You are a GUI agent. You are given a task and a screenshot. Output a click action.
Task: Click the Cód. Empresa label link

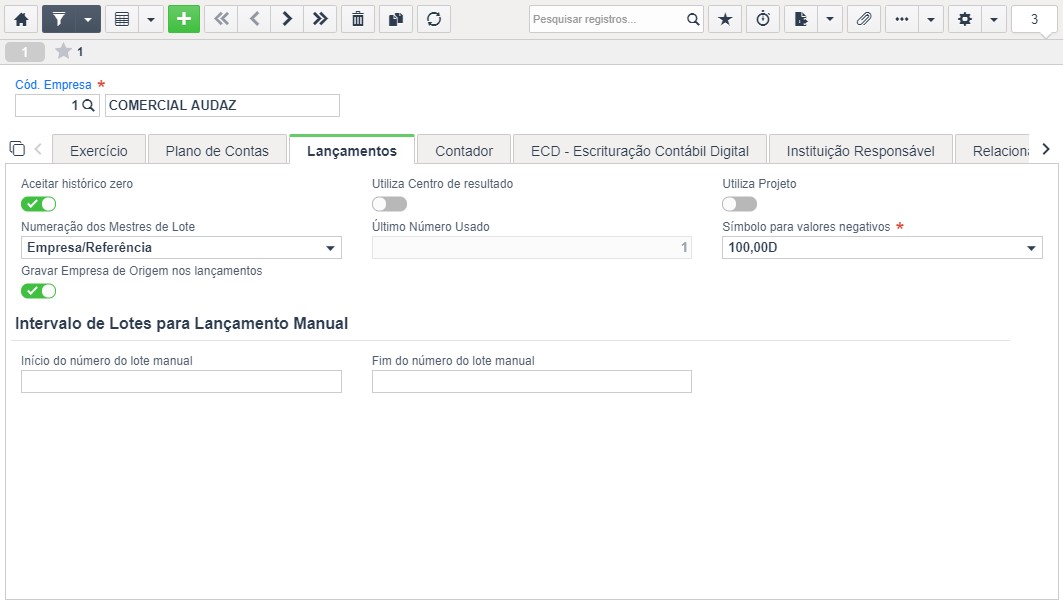(x=54, y=85)
